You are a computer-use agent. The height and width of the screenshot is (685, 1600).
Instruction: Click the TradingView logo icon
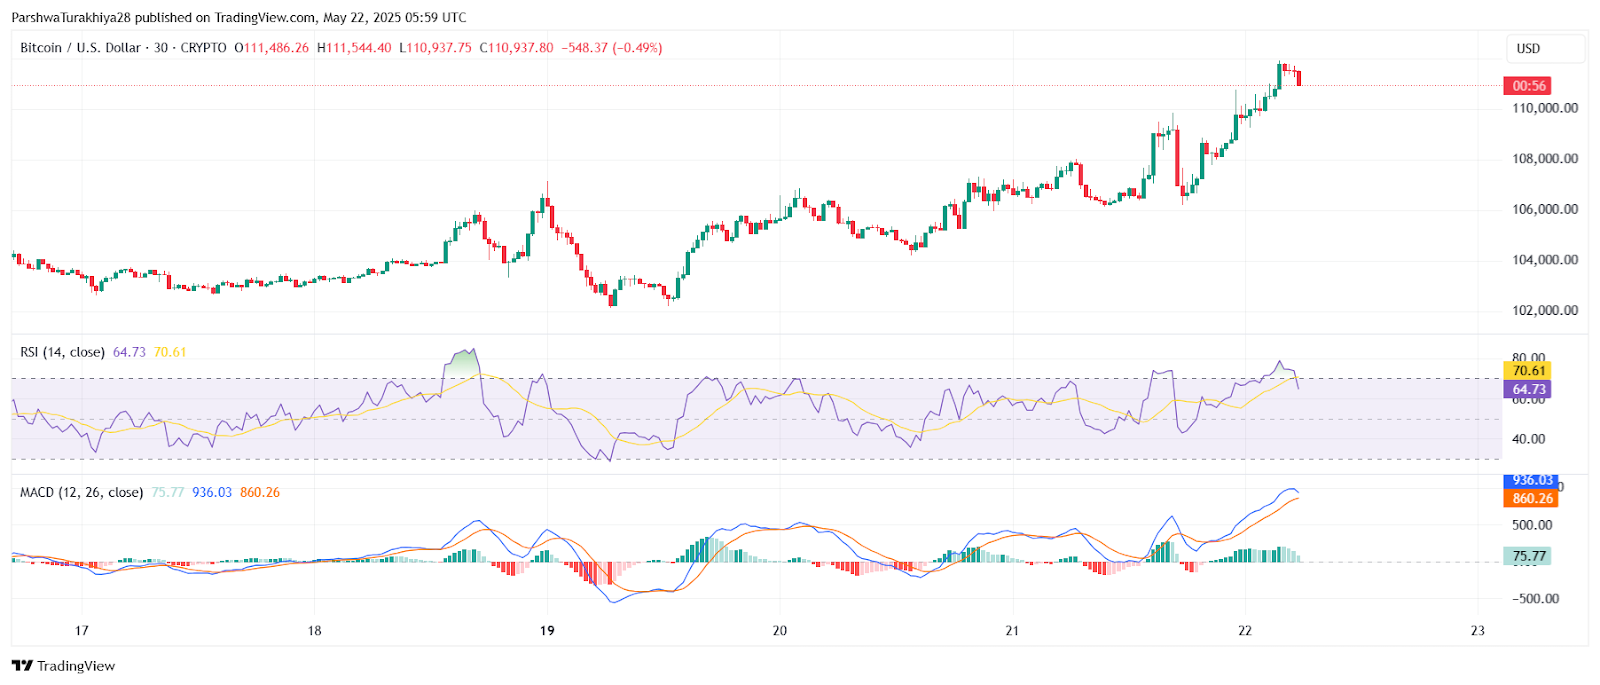(22, 666)
